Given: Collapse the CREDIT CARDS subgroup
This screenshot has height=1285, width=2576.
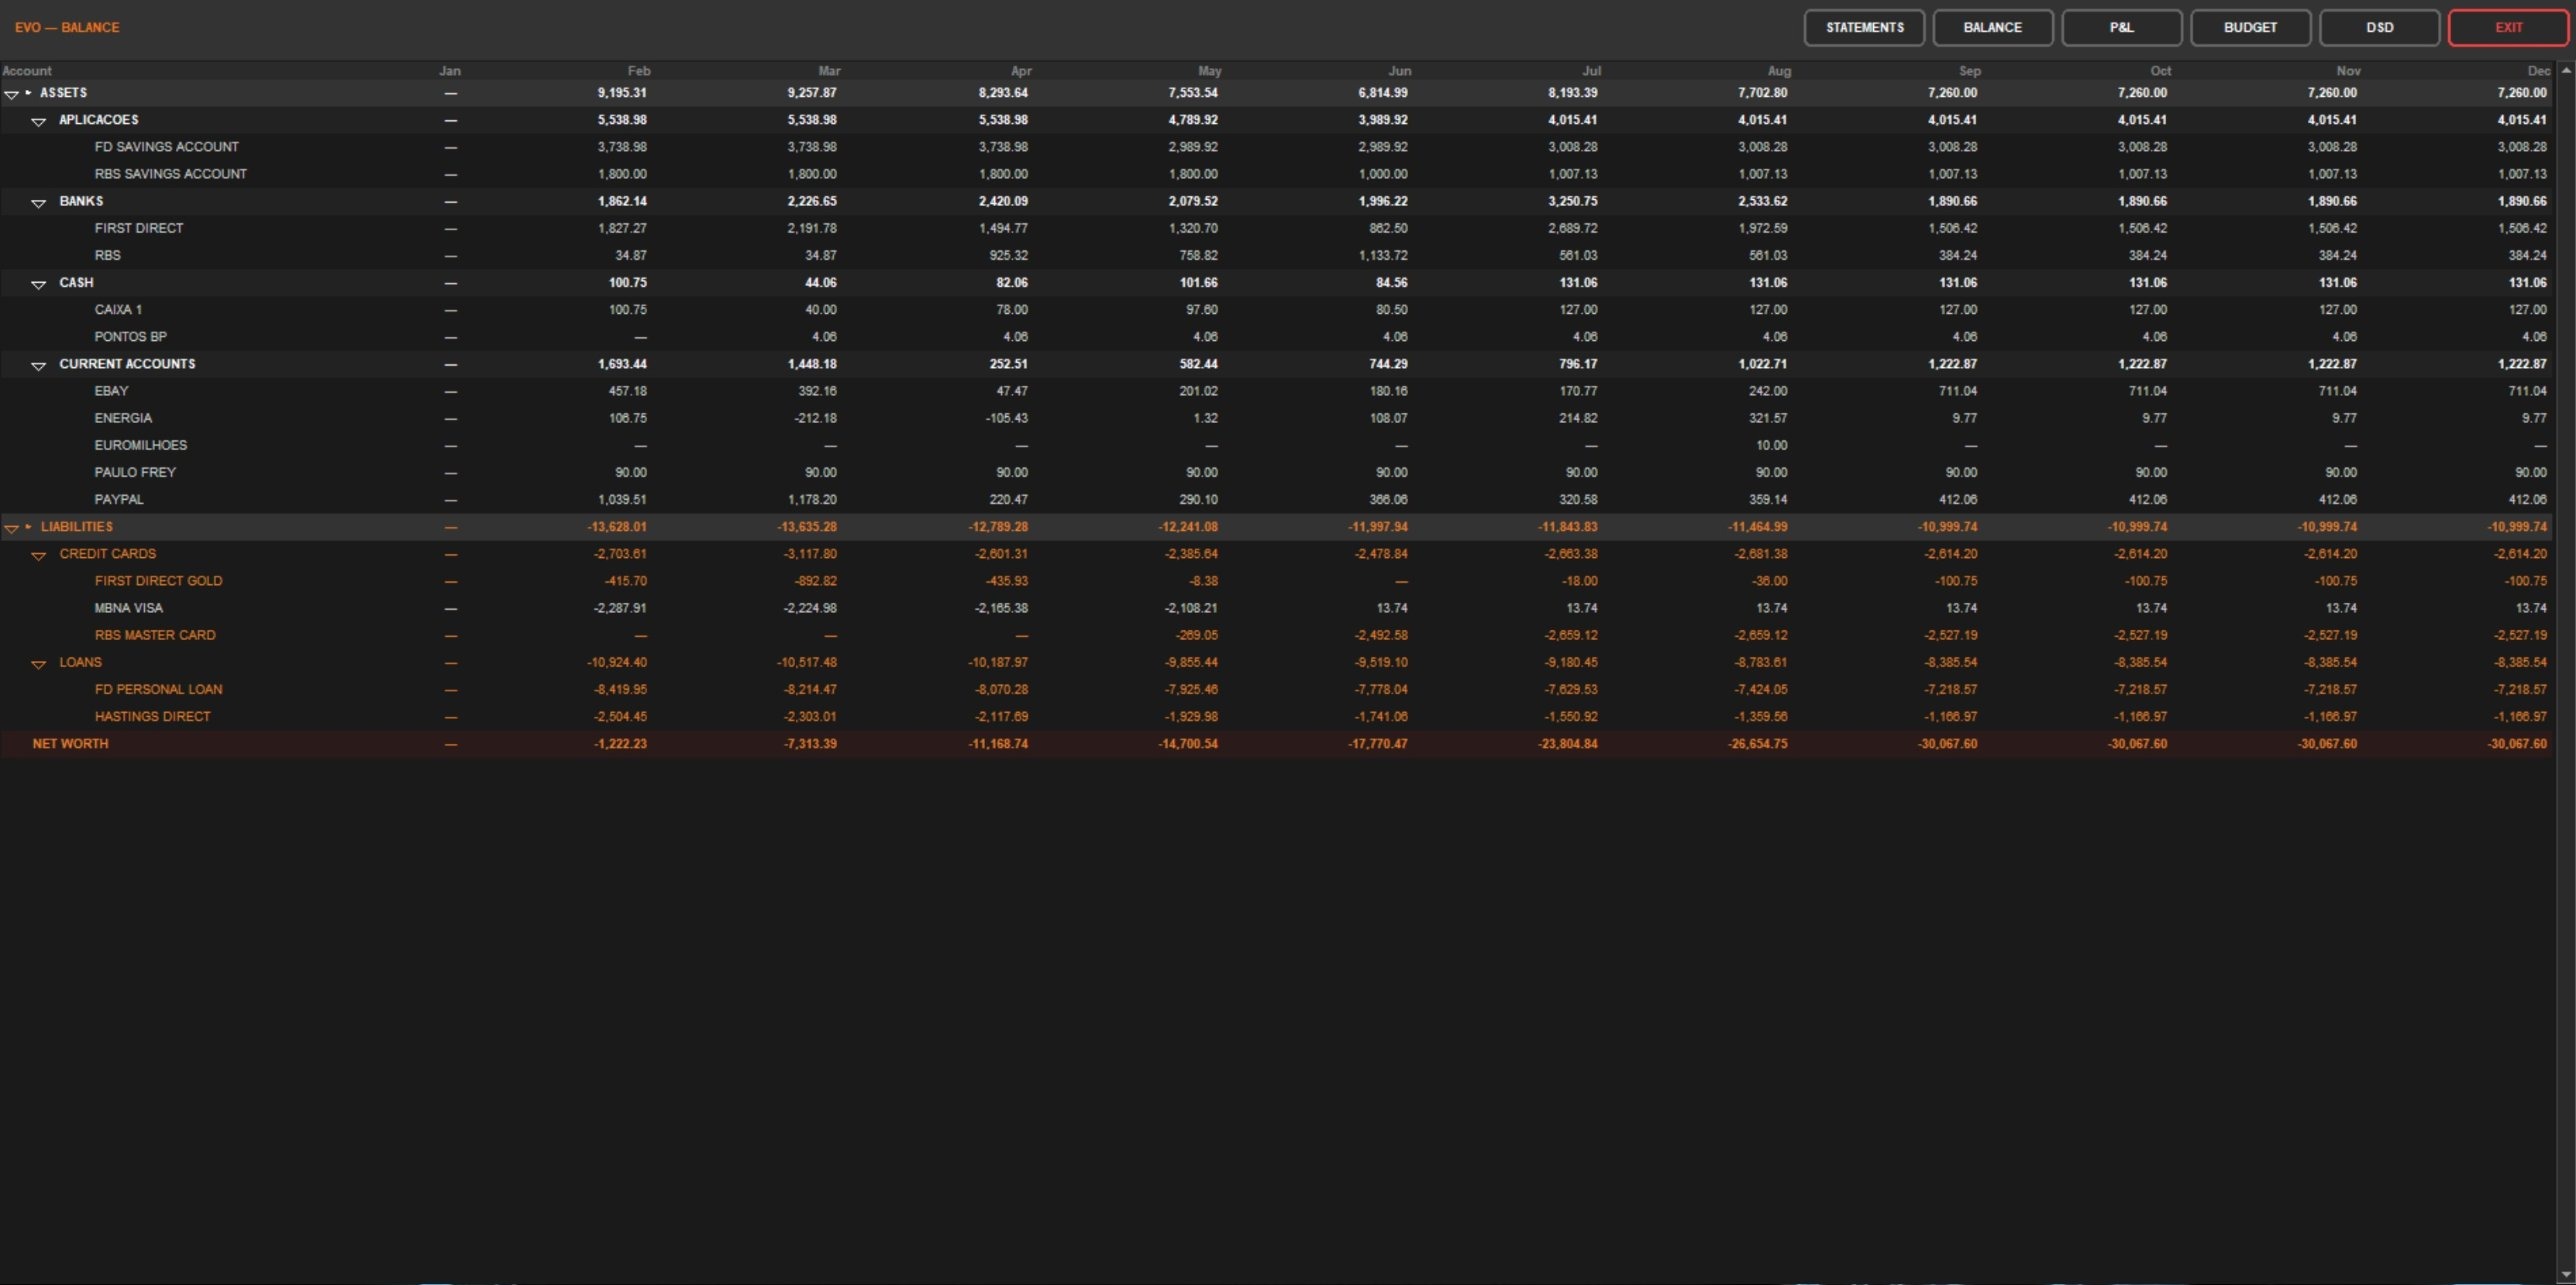Looking at the screenshot, I should [x=39, y=555].
